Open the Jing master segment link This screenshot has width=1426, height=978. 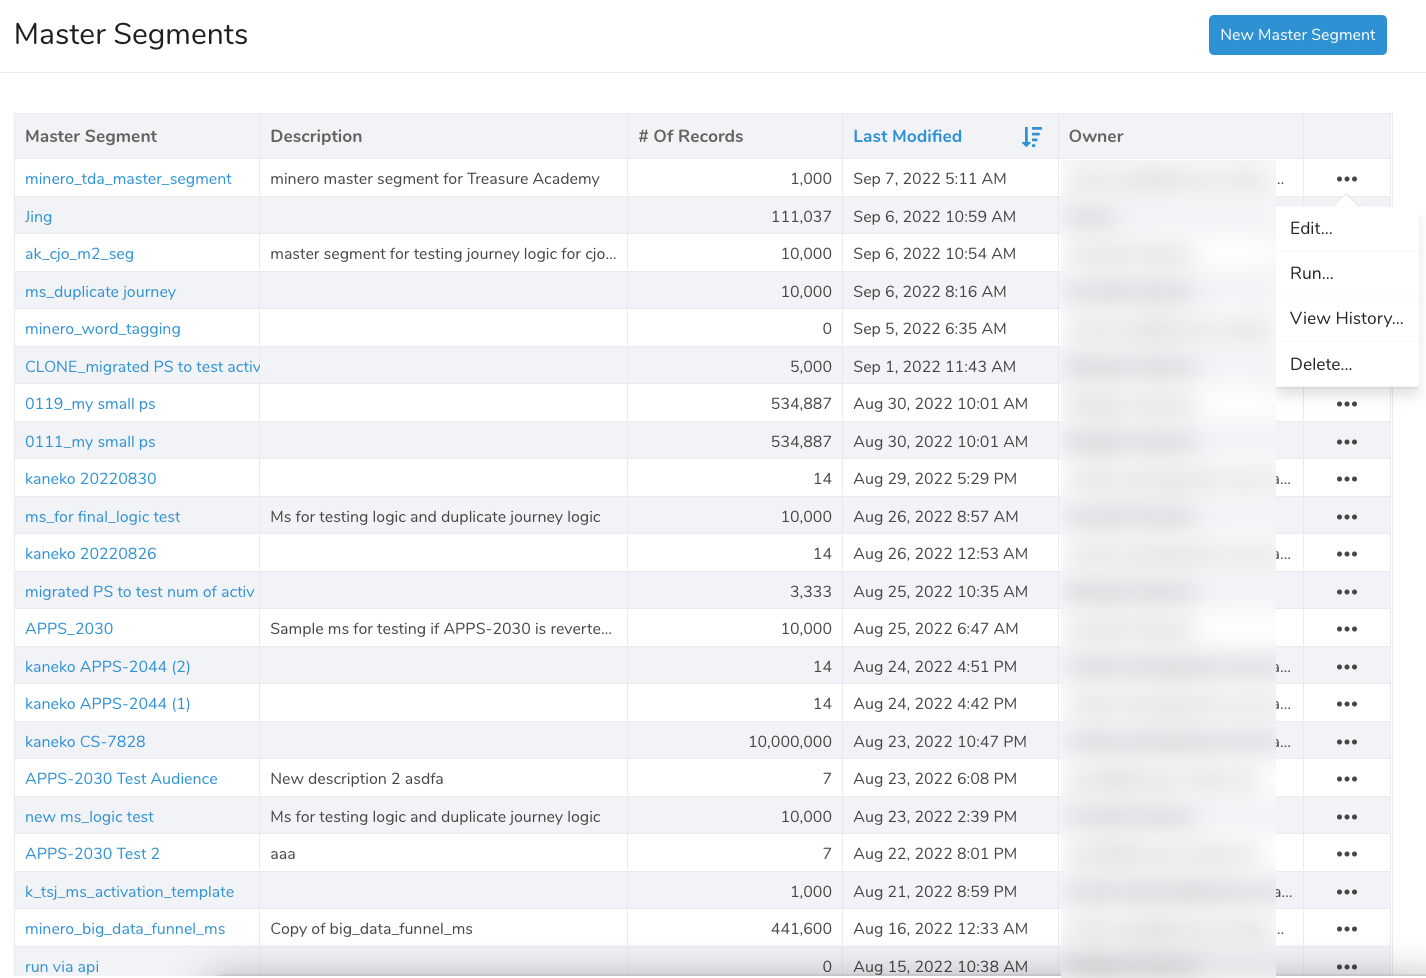tap(38, 217)
